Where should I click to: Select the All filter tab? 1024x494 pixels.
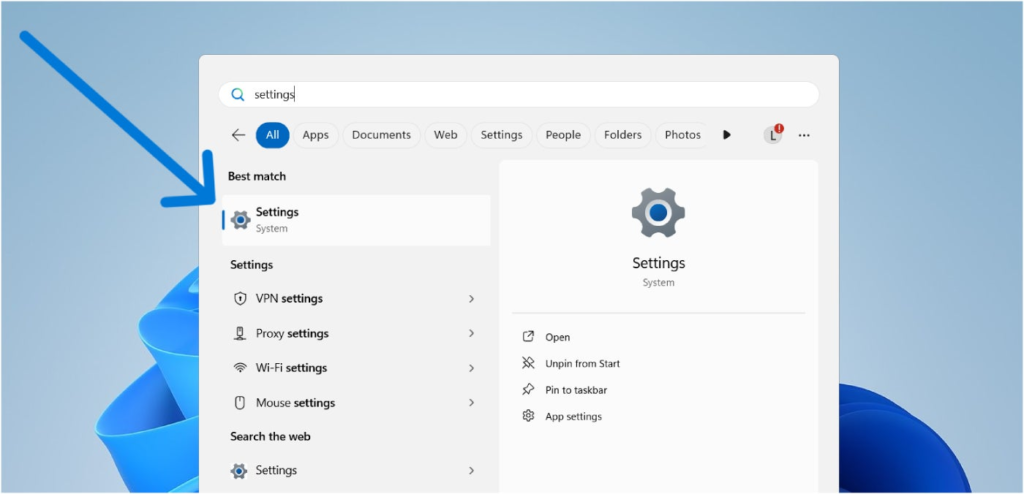click(x=272, y=135)
